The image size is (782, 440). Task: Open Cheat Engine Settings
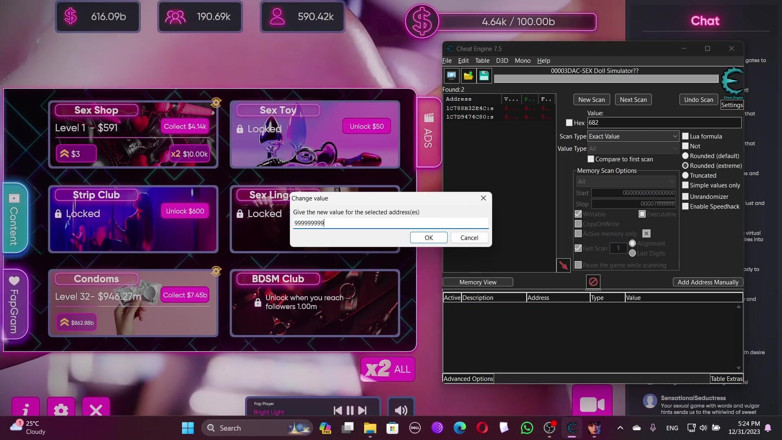point(732,105)
